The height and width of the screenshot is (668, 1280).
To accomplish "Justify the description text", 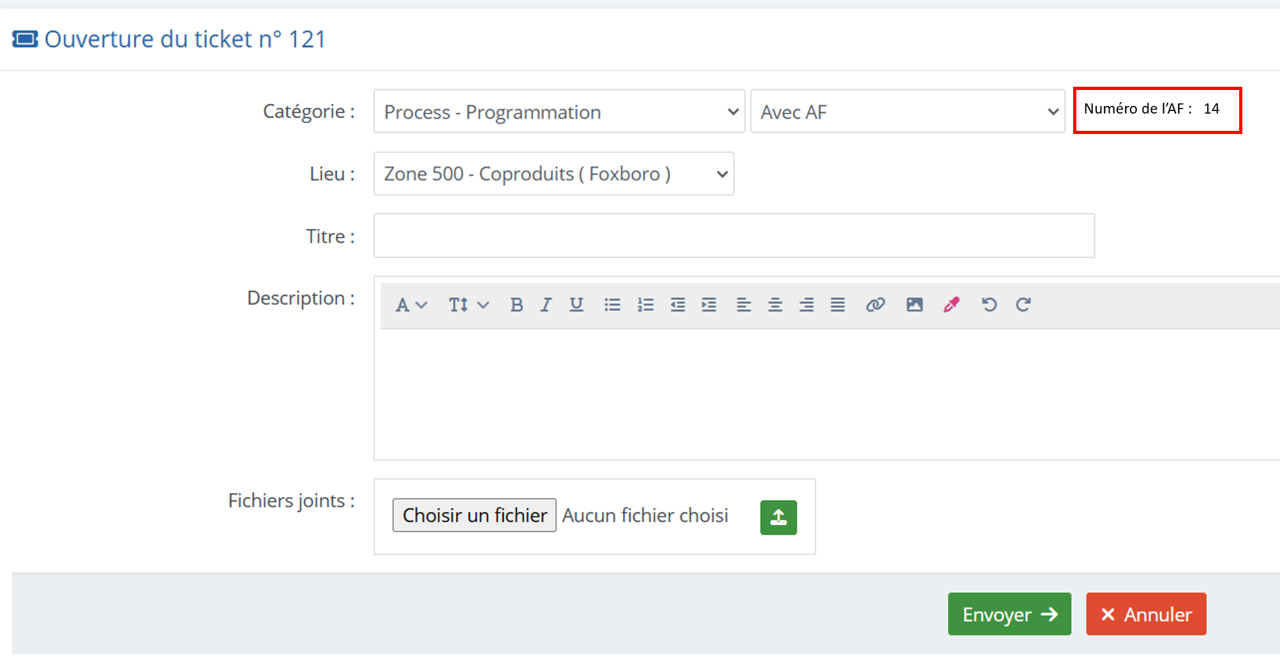I will (x=838, y=305).
